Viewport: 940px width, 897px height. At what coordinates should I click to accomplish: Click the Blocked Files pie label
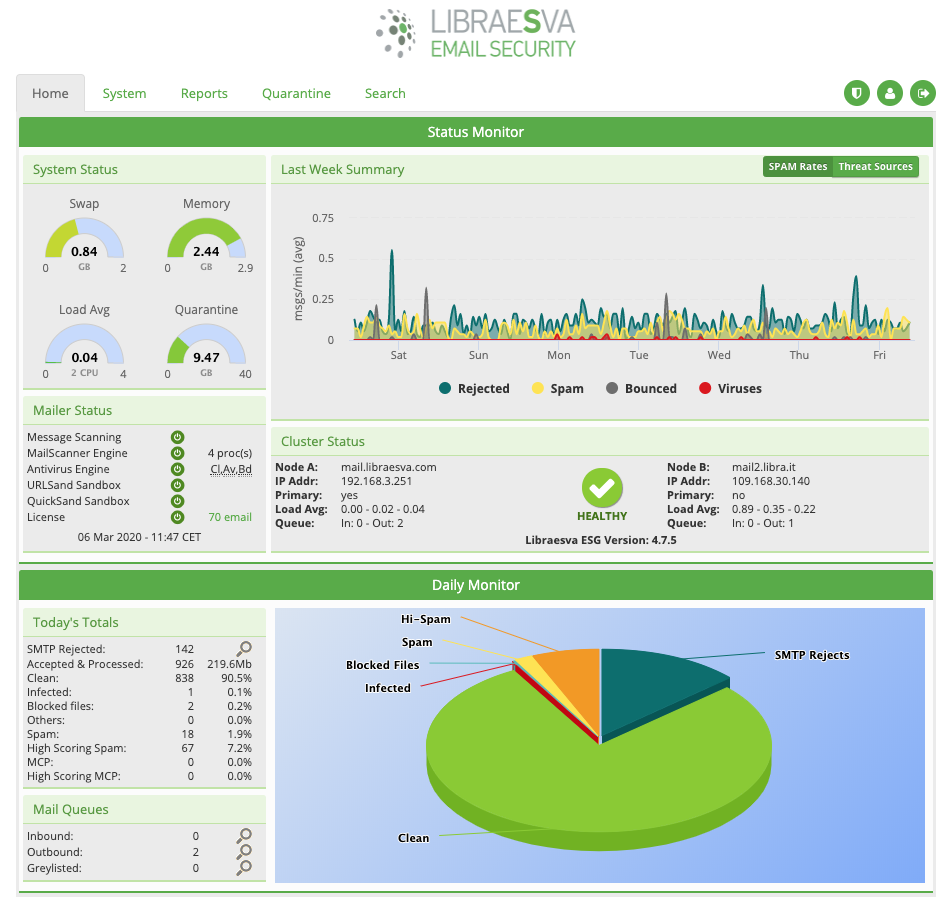tap(382, 665)
